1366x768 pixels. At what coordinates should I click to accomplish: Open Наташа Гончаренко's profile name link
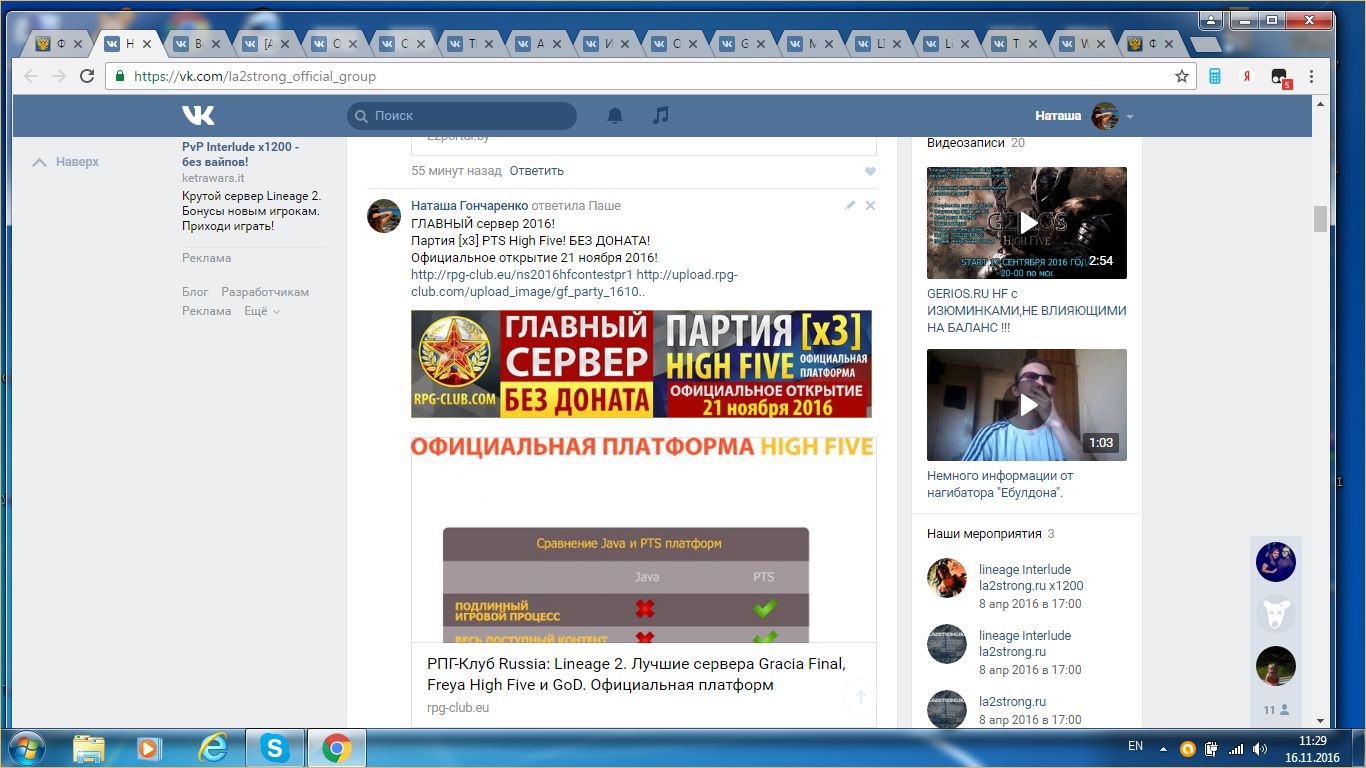point(469,205)
